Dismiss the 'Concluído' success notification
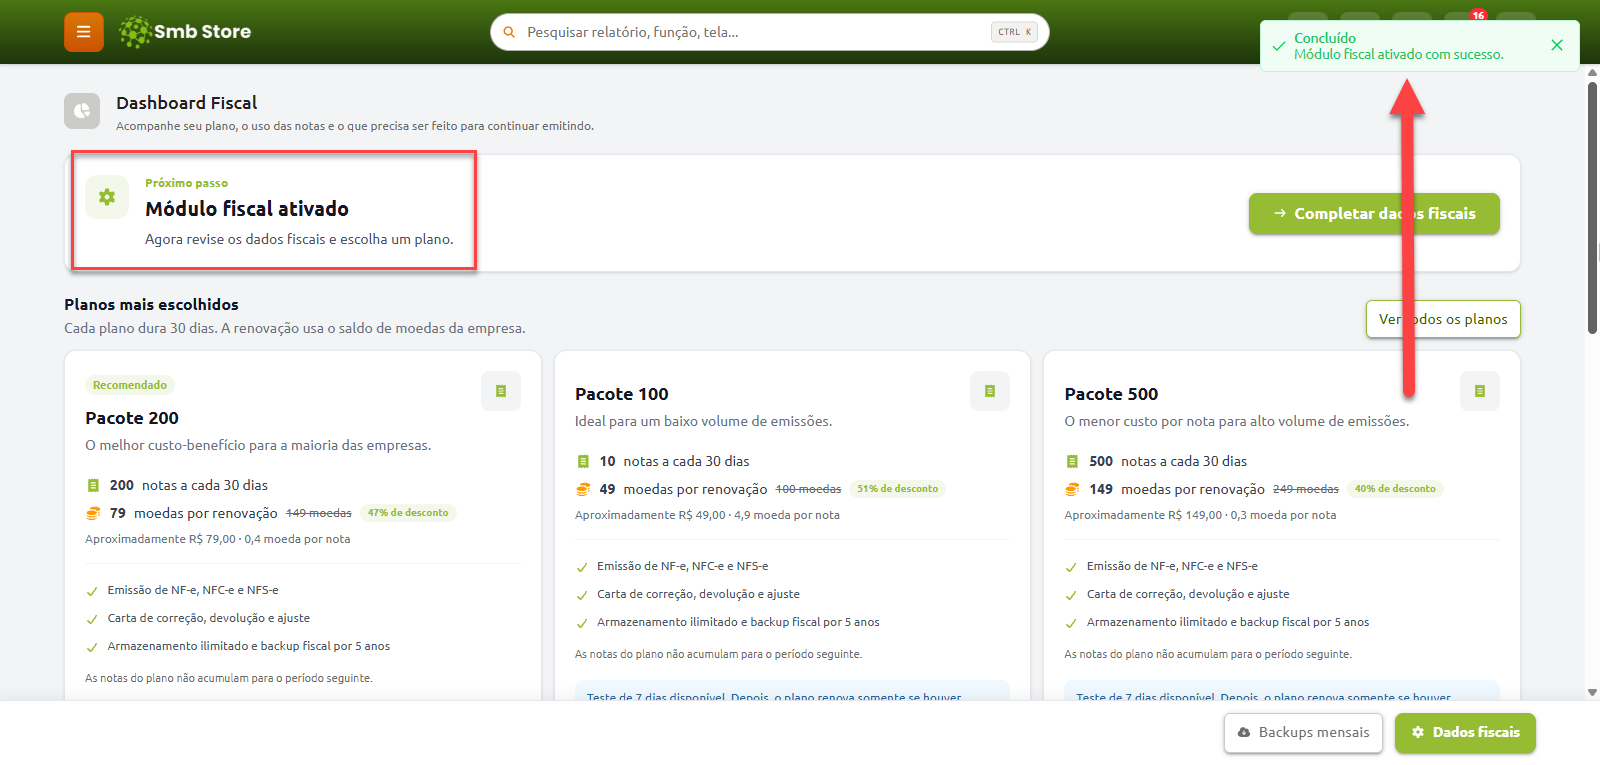Image resolution: width=1600 pixels, height=765 pixels. tap(1557, 45)
